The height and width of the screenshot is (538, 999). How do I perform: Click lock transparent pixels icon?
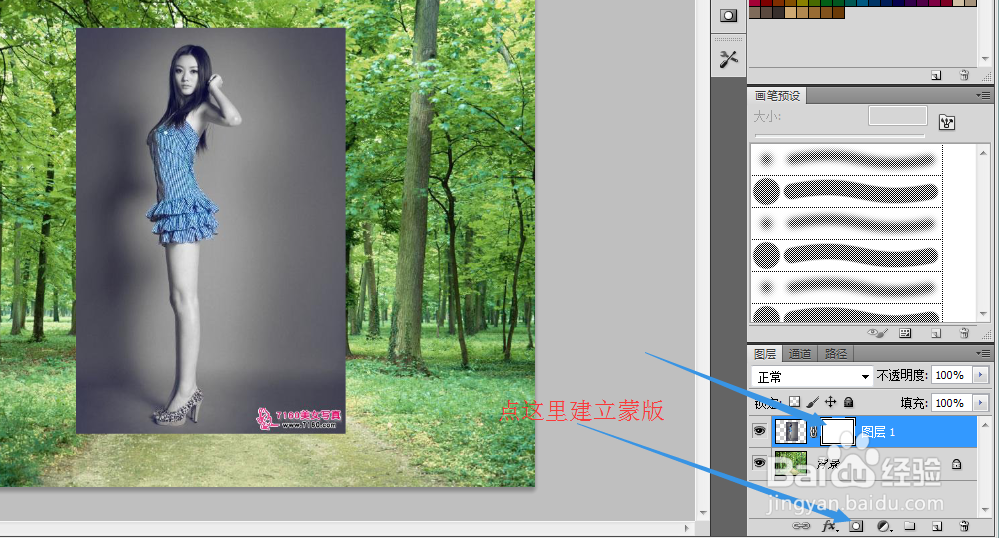(794, 402)
